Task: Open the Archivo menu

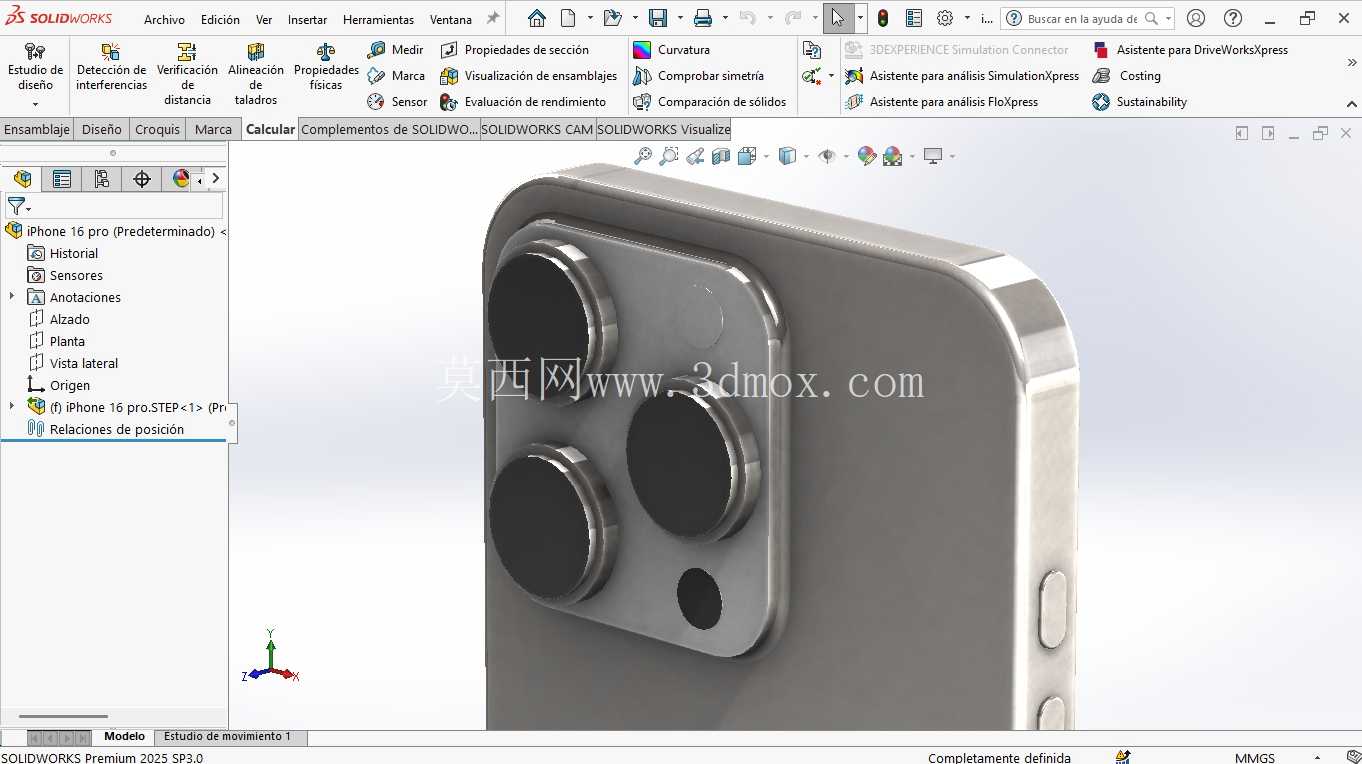Action: pyautogui.click(x=164, y=19)
